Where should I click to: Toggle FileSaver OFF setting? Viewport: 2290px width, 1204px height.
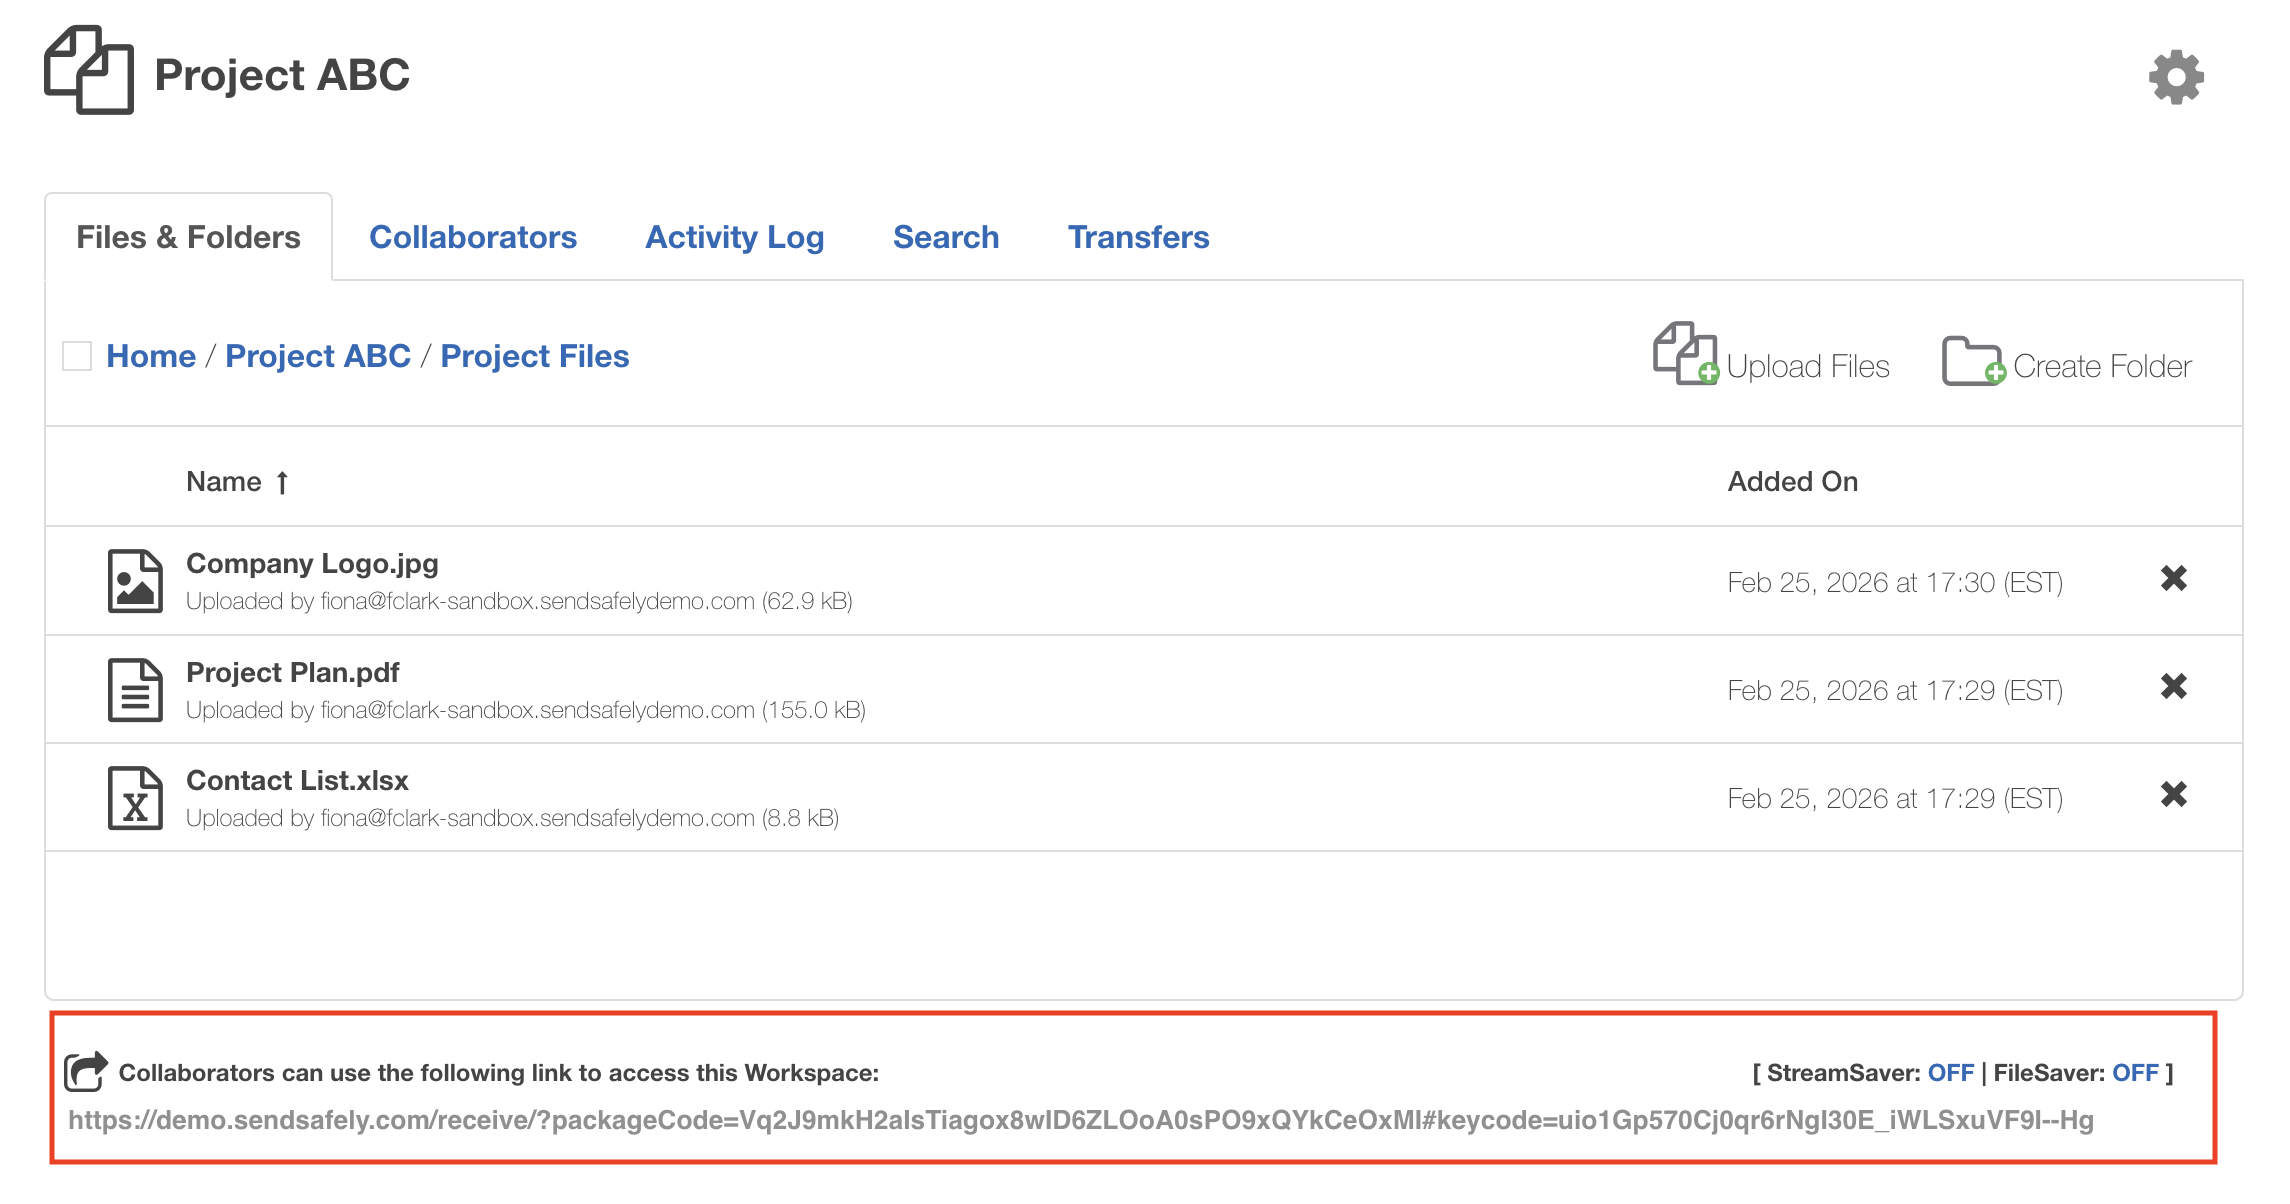[2134, 1073]
